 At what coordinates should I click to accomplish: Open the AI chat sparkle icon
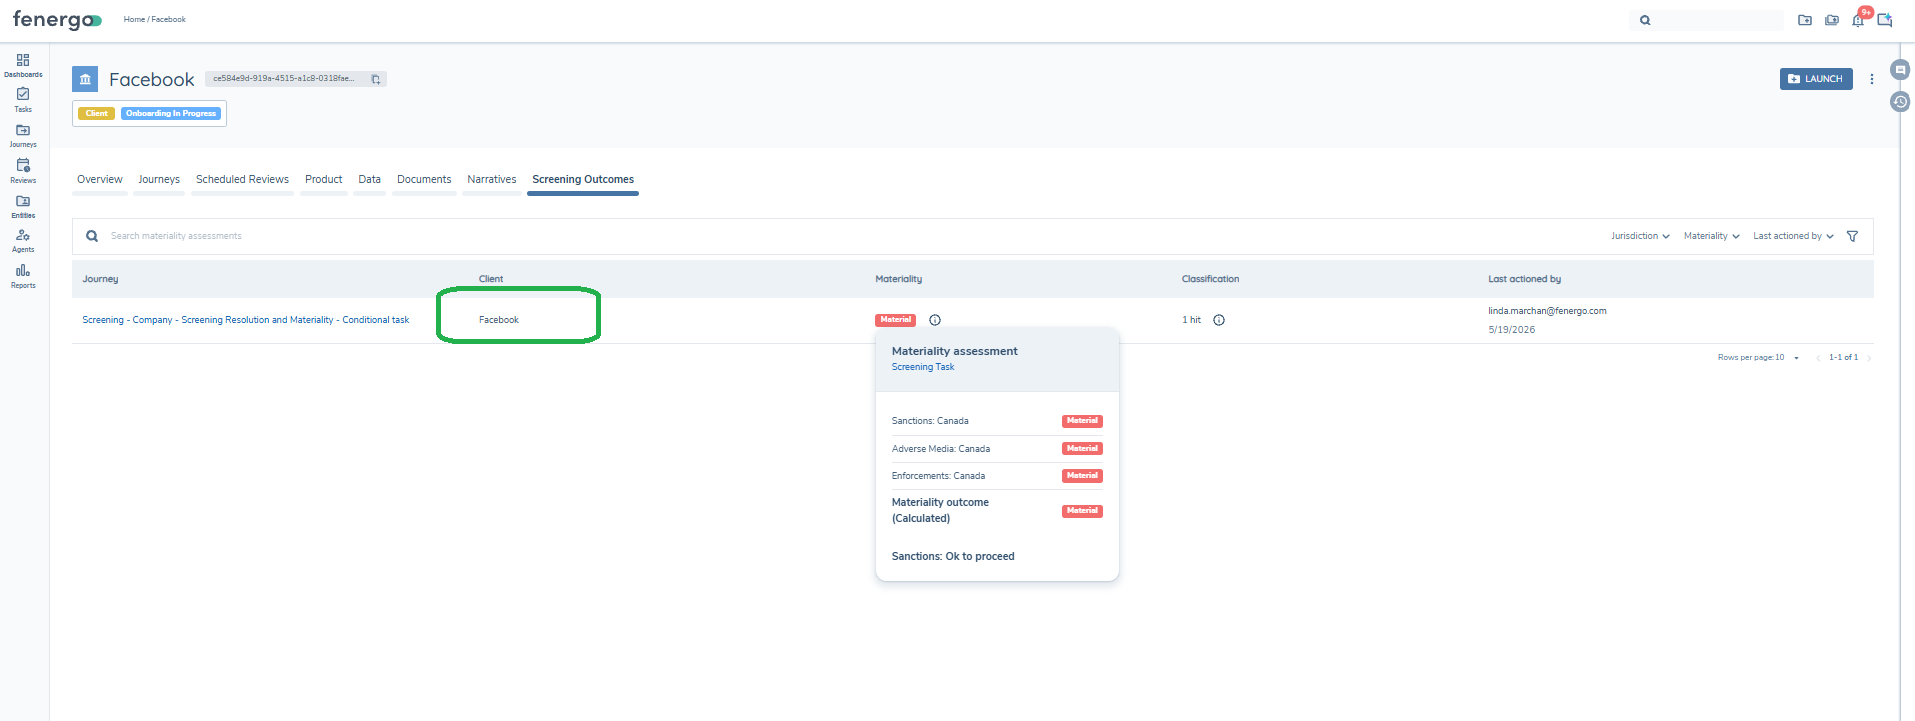[x=1885, y=20]
